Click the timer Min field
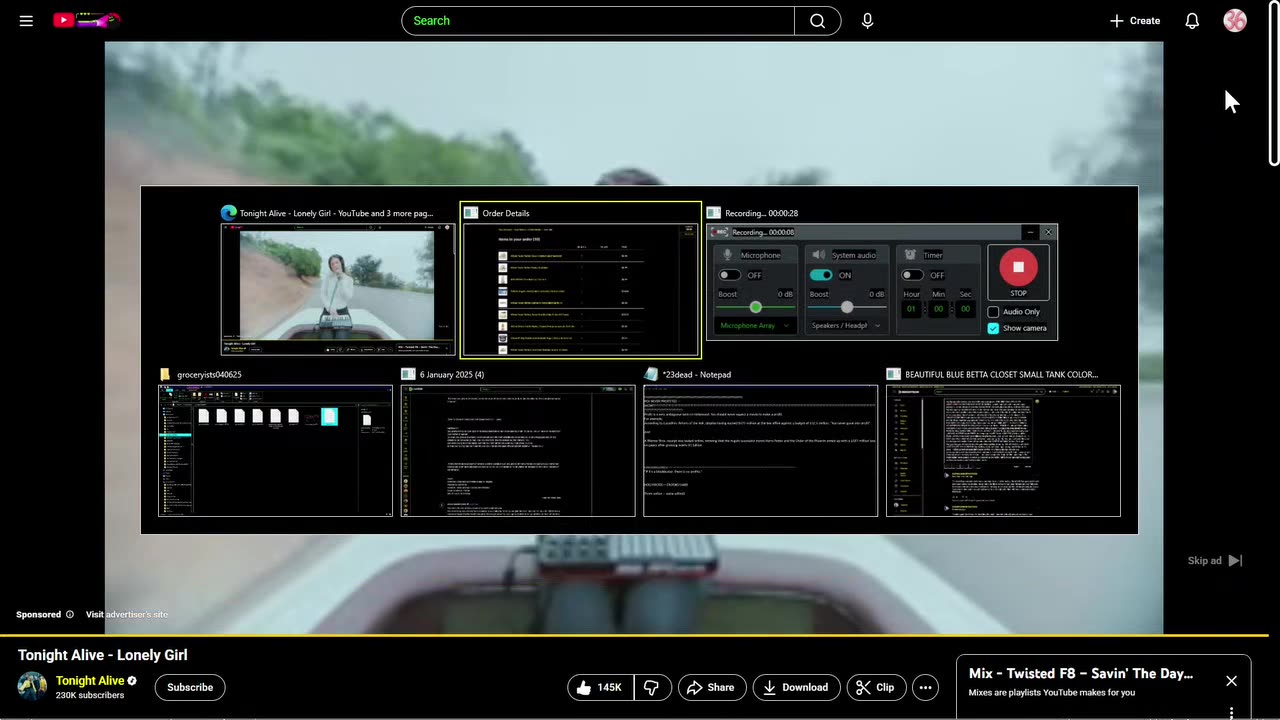The image size is (1280, 720). 938,309
